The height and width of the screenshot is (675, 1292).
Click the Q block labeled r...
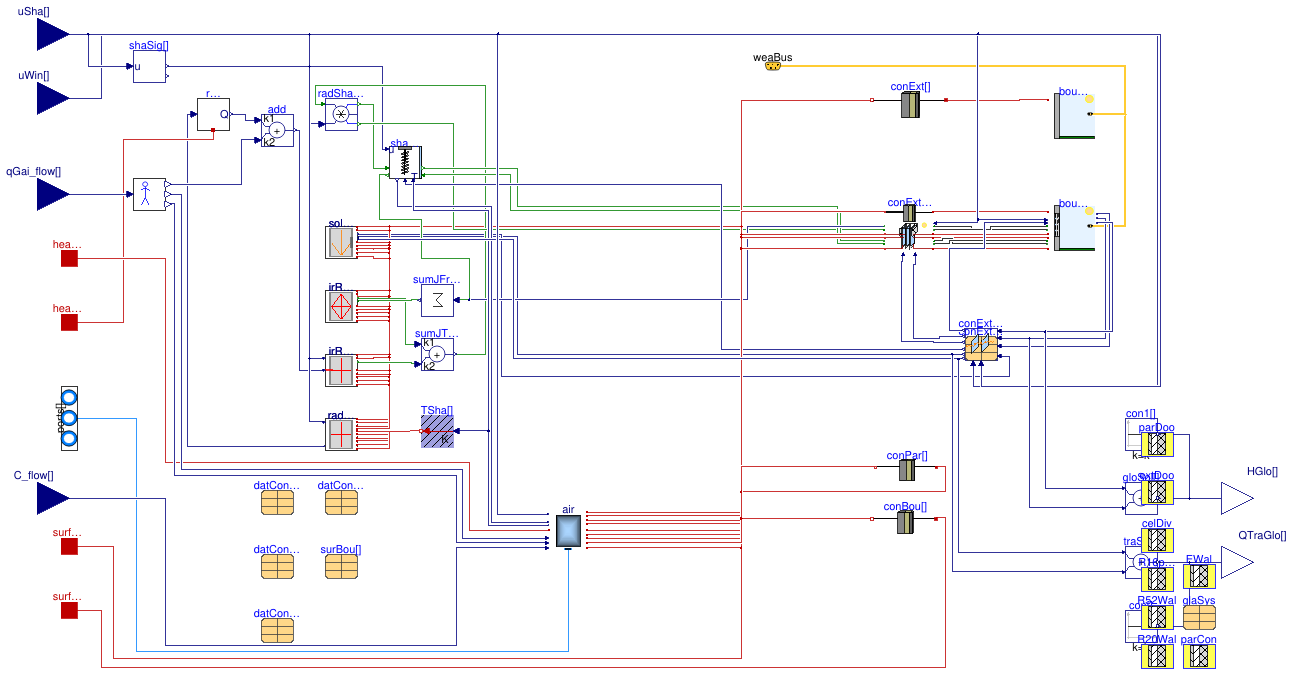pos(213,115)
